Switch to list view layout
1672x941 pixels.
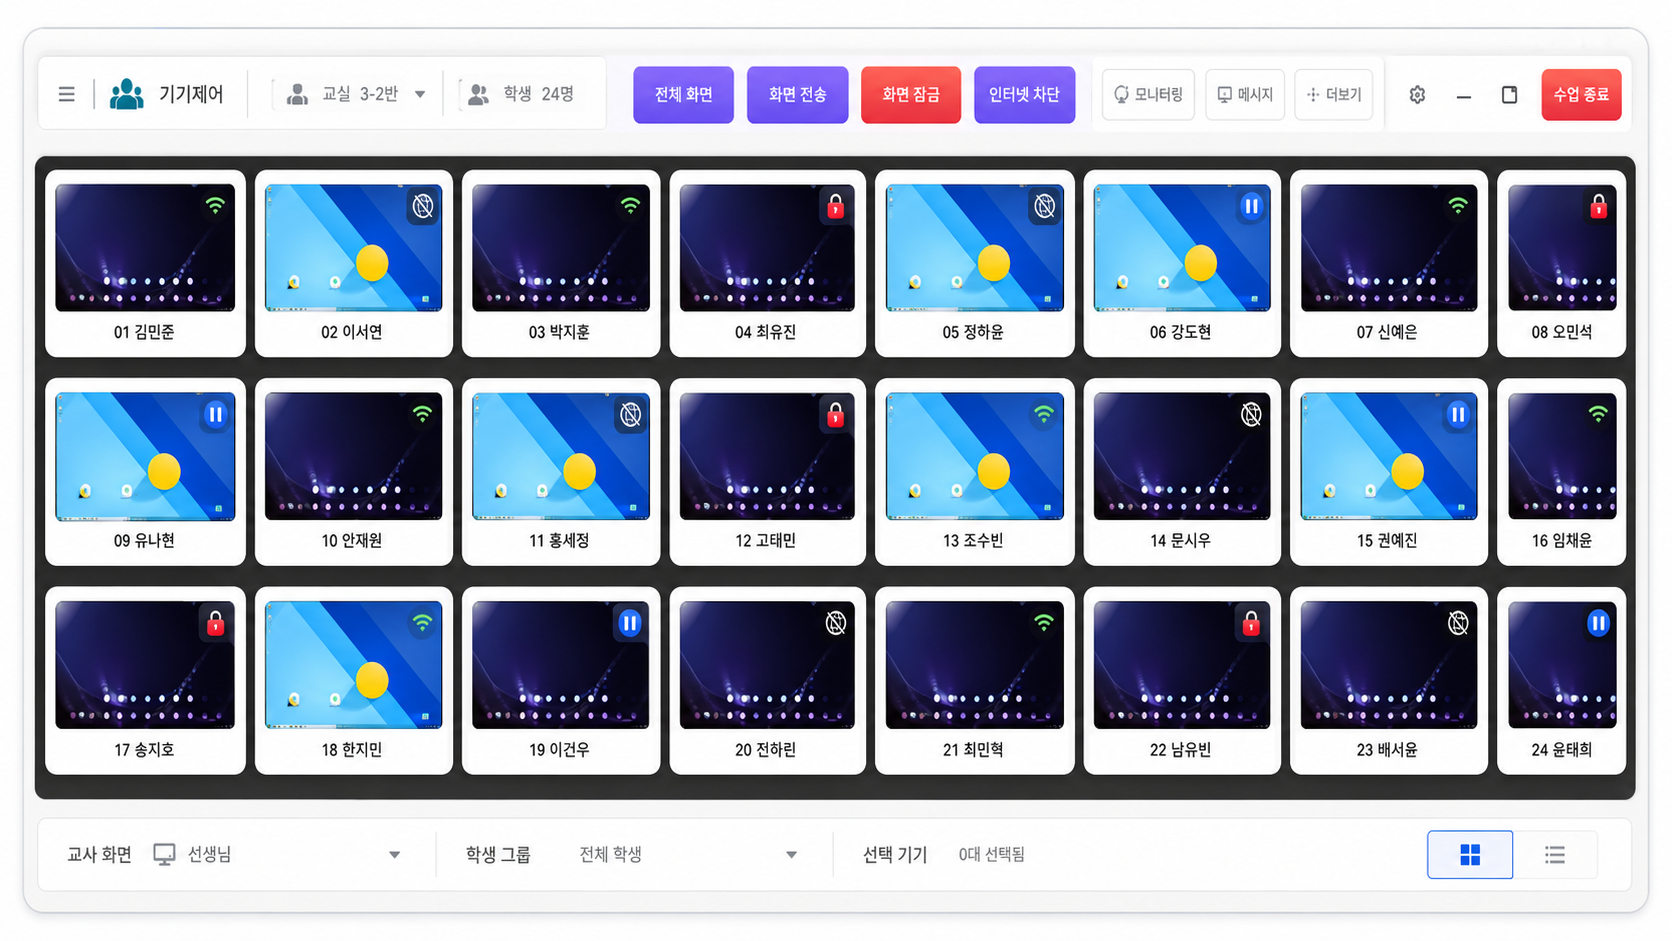click(x=1555, y=855)
